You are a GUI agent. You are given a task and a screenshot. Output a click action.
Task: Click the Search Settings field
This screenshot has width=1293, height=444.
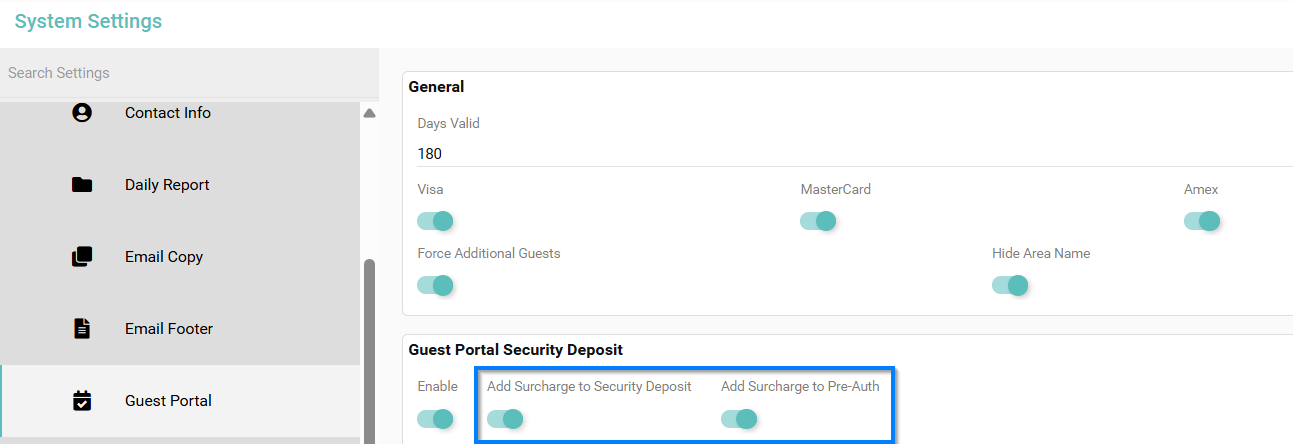180,73
